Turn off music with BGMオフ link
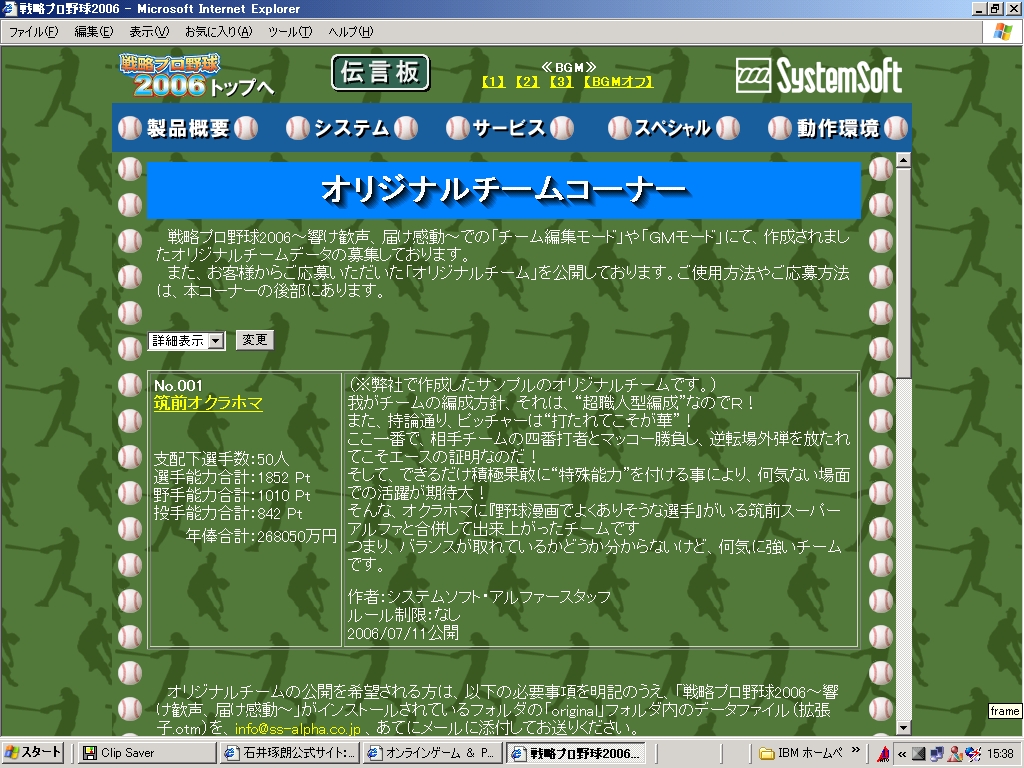This screenshot has height=768, width=1024. click(x=618, y=82)
